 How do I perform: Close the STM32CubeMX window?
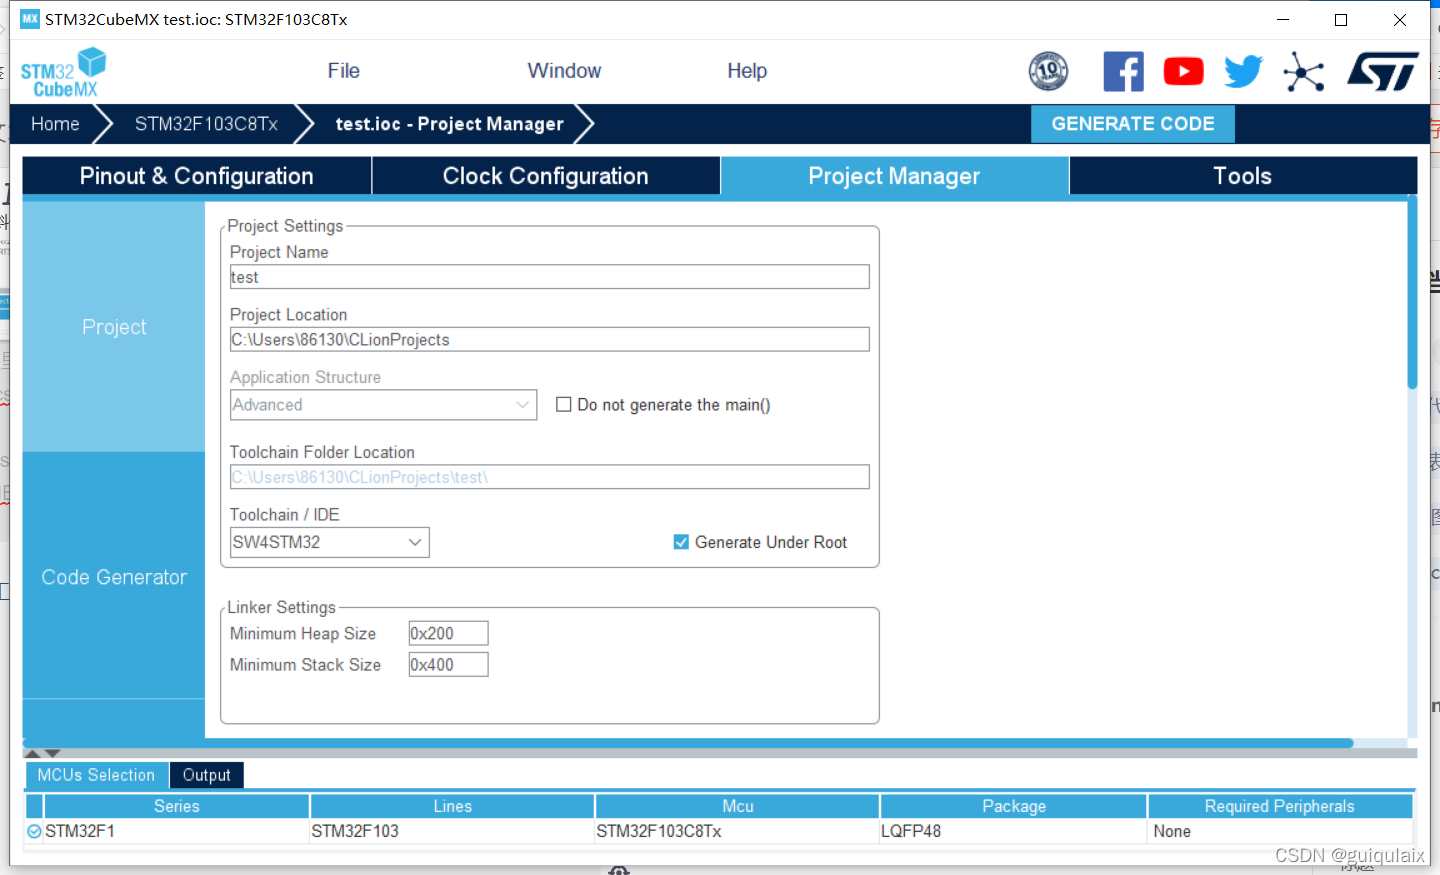[1400, 19]
